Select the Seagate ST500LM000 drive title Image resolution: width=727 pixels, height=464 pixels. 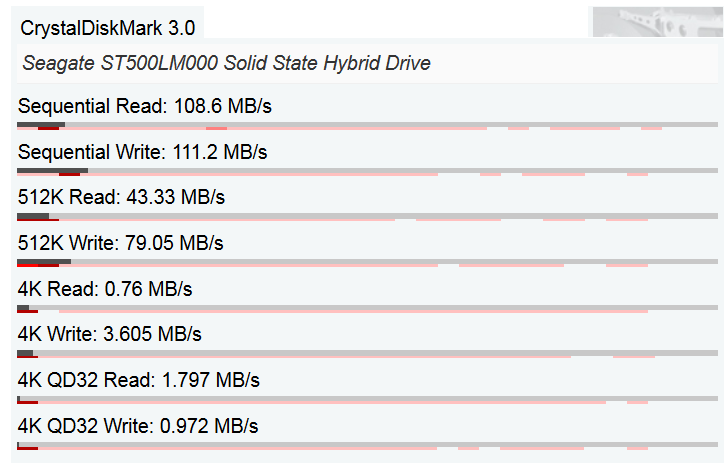point(226,63)
